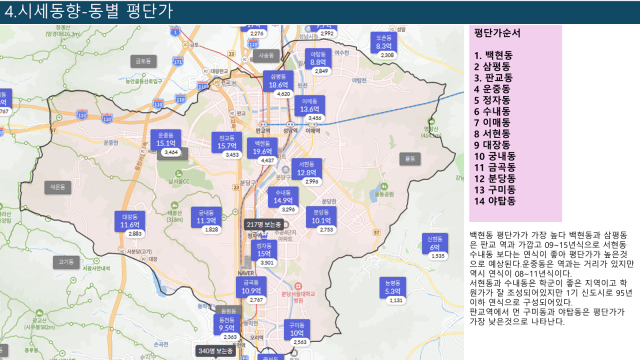Select the 판교동 15.7억 marker

pos(227,142)
